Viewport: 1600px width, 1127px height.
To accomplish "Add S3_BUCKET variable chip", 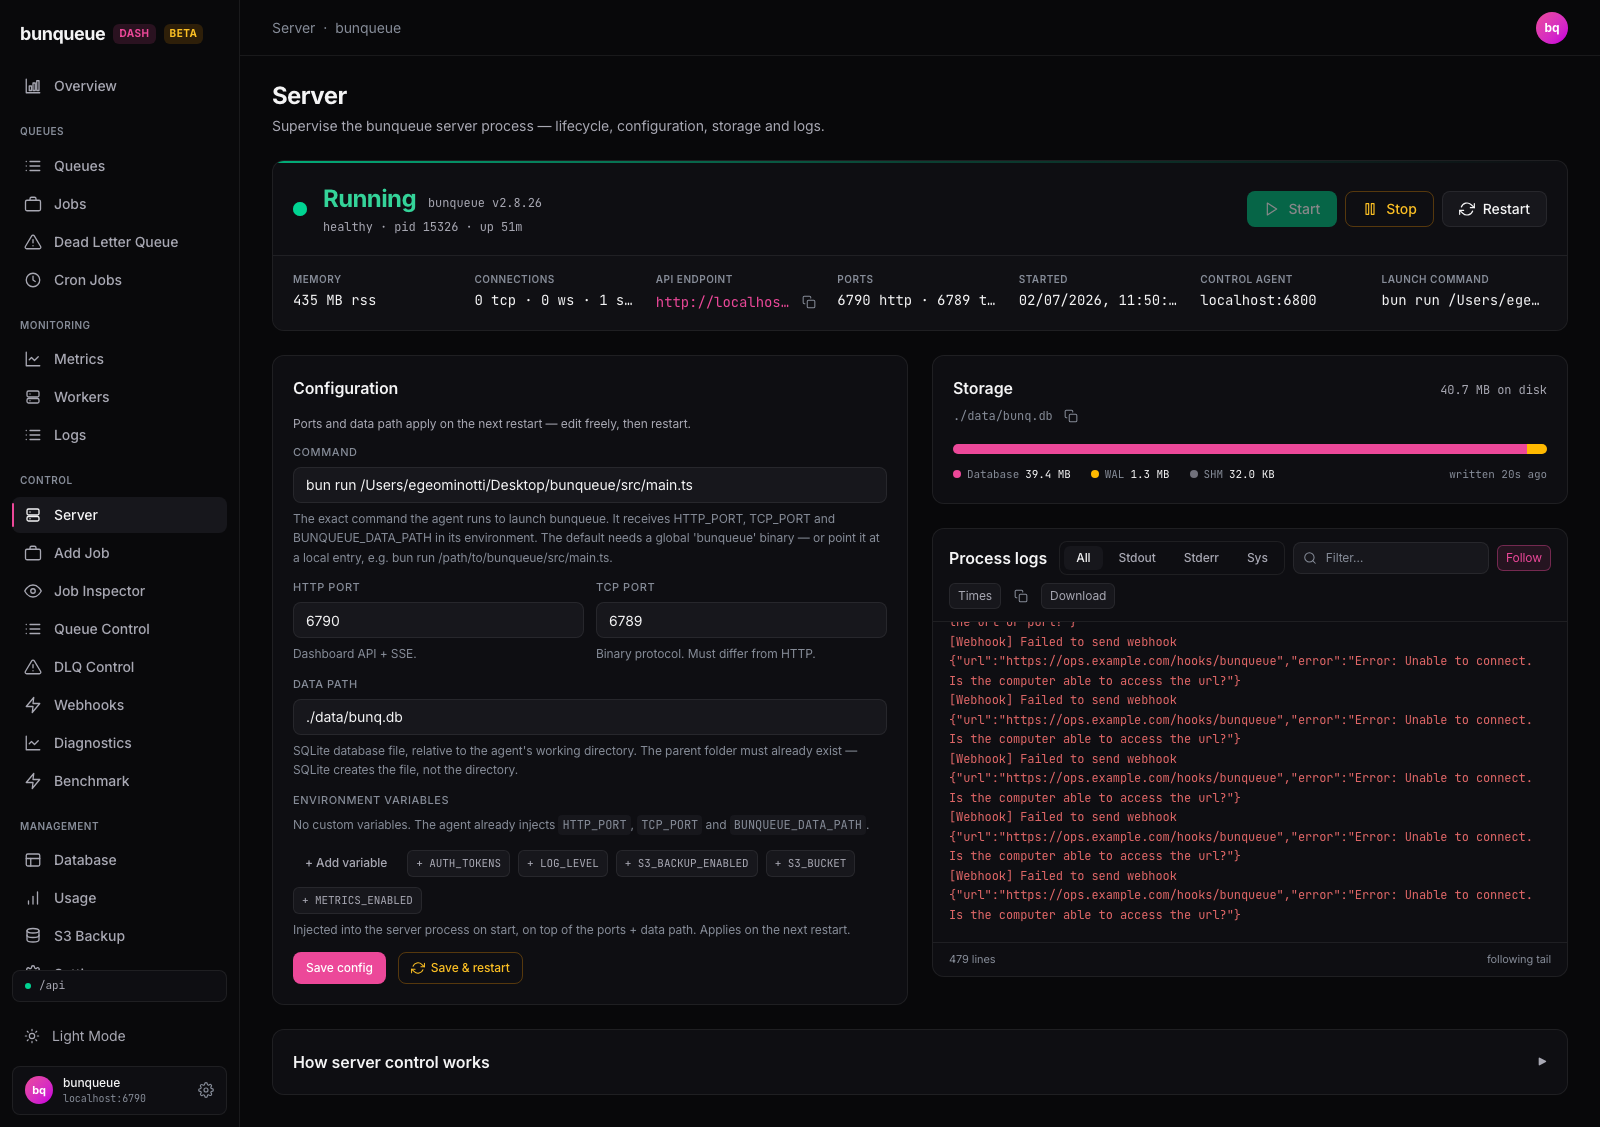I will 810,863.
